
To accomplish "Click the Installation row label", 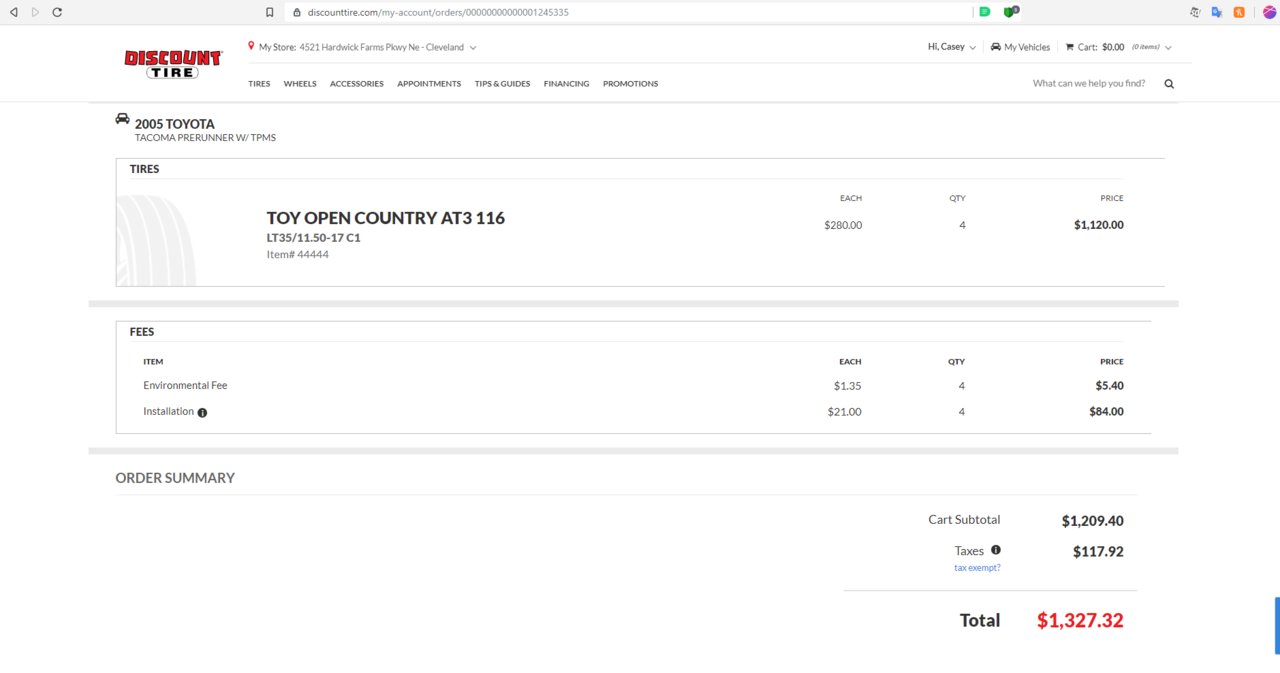I will pyautogui.click(x=168, y=411).
